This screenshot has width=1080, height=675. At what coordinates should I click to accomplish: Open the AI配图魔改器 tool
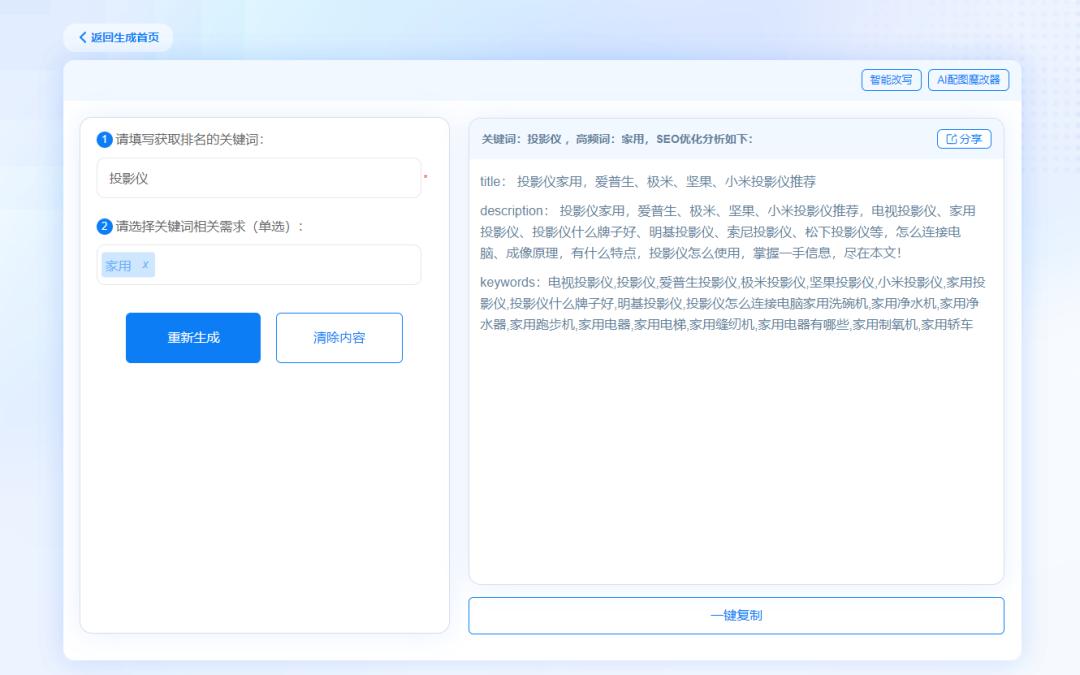(969, 80)
